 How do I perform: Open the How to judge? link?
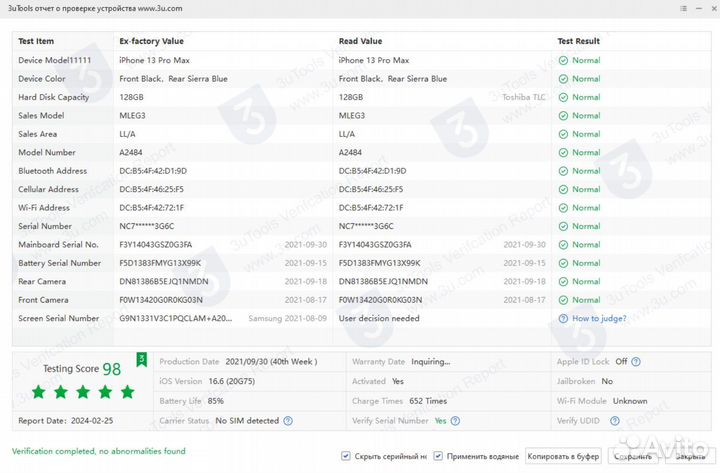[x=599, y=318]
